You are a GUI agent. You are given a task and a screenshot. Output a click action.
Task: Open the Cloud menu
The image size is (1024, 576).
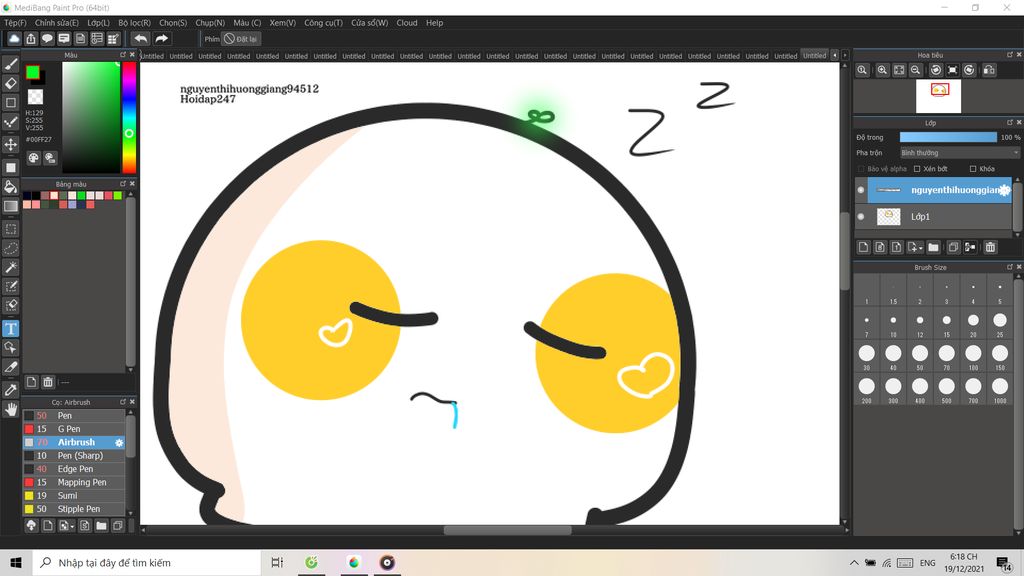point(407,23)
